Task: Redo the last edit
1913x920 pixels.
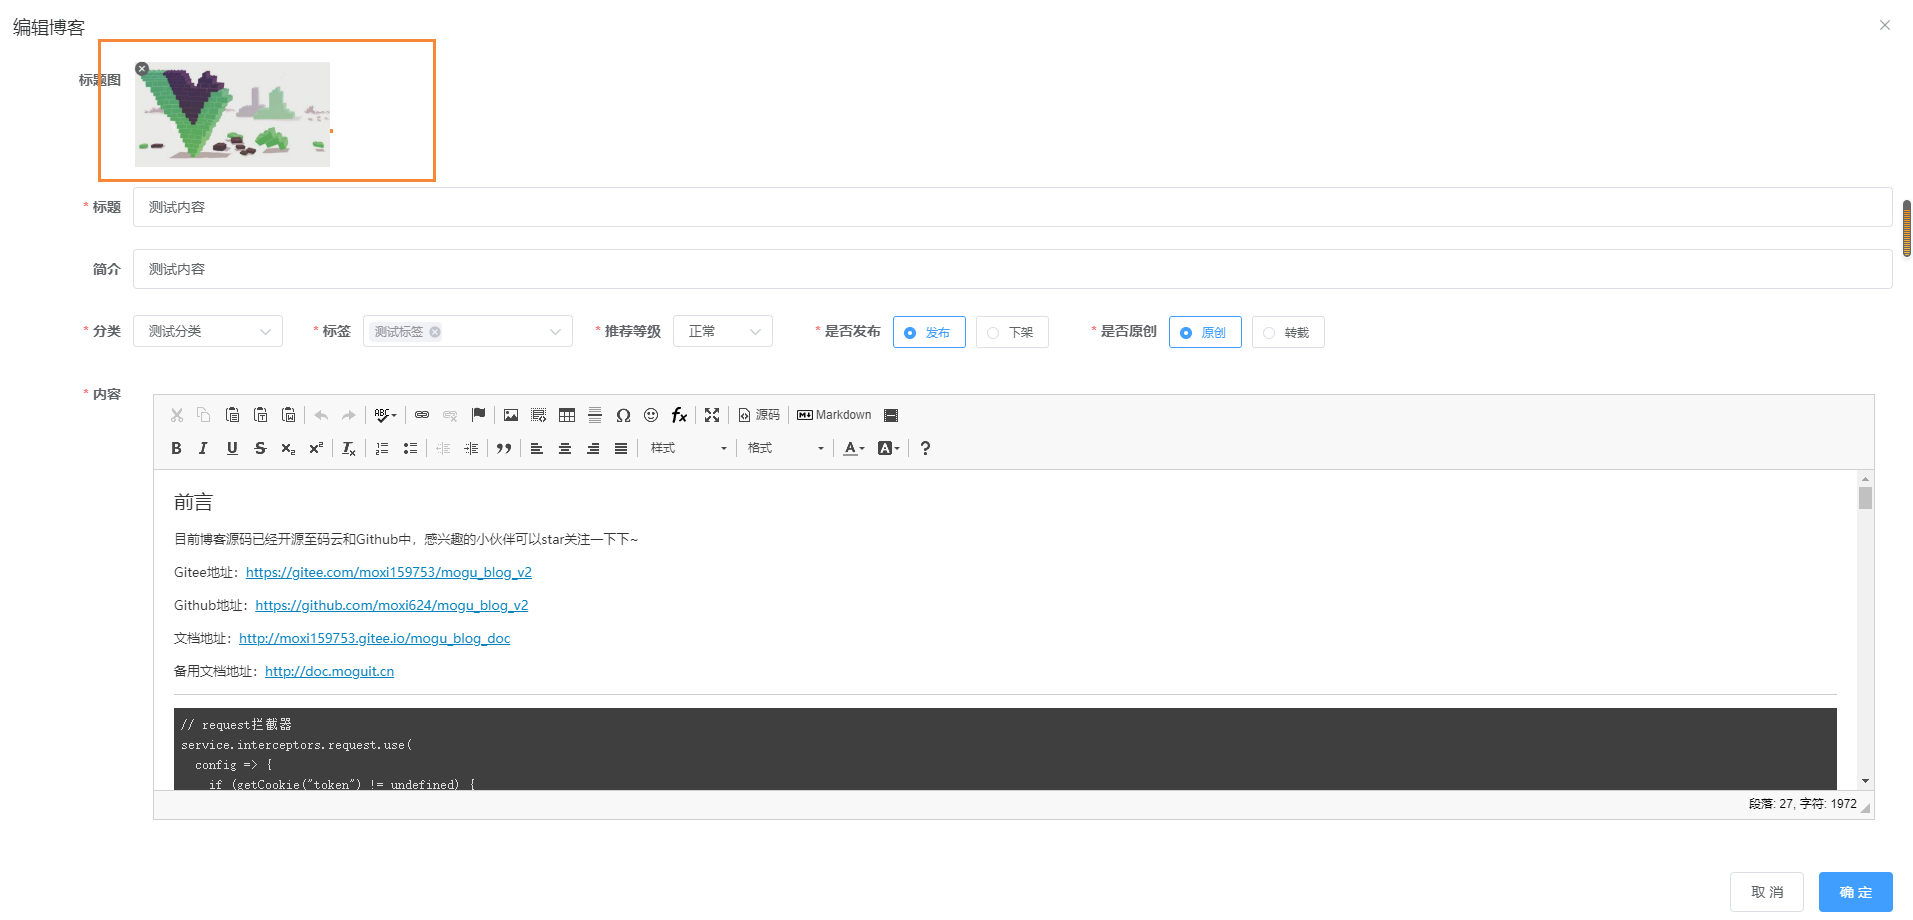Action: (x=349, y=415)
